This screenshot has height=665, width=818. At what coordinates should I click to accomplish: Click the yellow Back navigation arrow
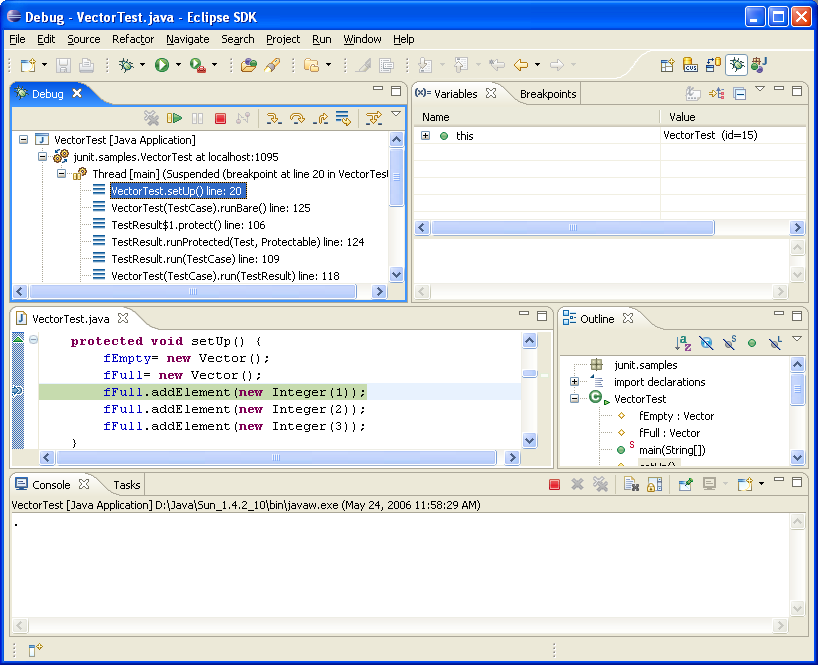pyautogui.click(x=521, y=65)
